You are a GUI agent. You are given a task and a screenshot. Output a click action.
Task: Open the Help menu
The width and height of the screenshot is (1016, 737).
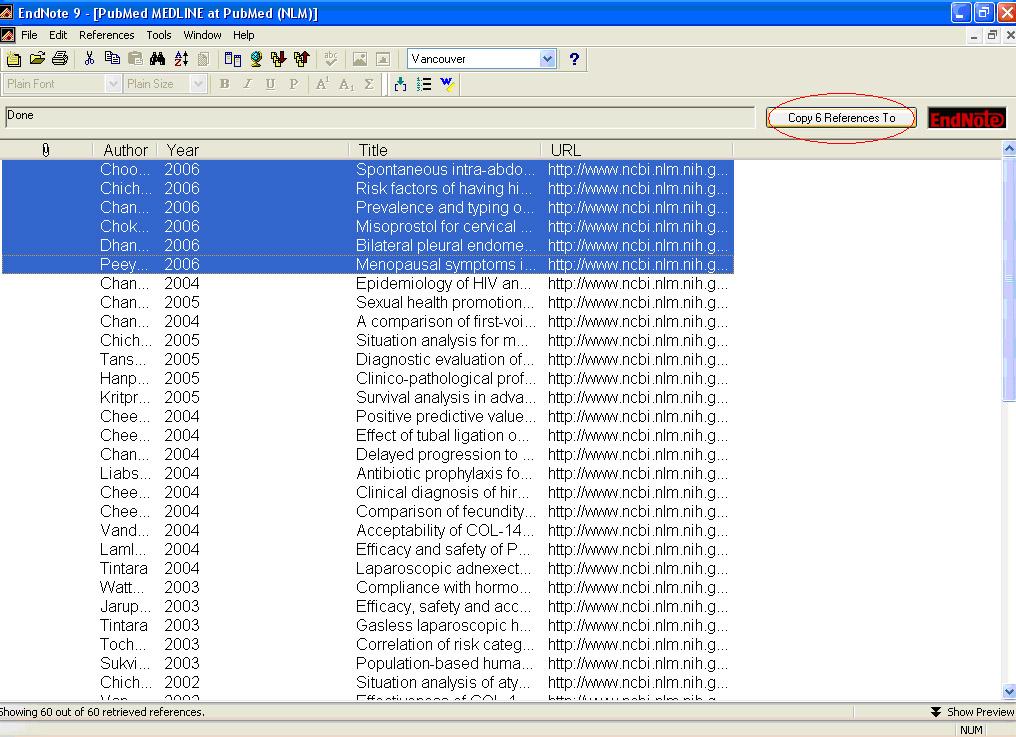(x=244, y=35)
